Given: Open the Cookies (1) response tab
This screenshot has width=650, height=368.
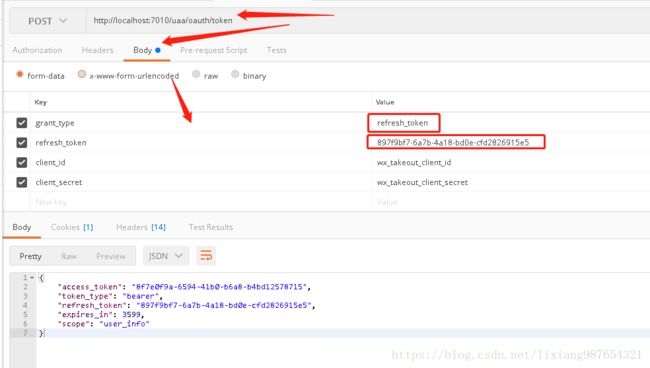Looking at the screenshot, I should (72, 227).
